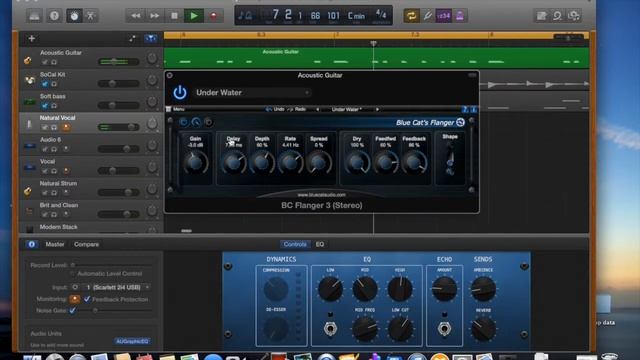The image size is (640, 360).
Task: Select the Natural Strum track icon
Action: click(x=28, y=191)
